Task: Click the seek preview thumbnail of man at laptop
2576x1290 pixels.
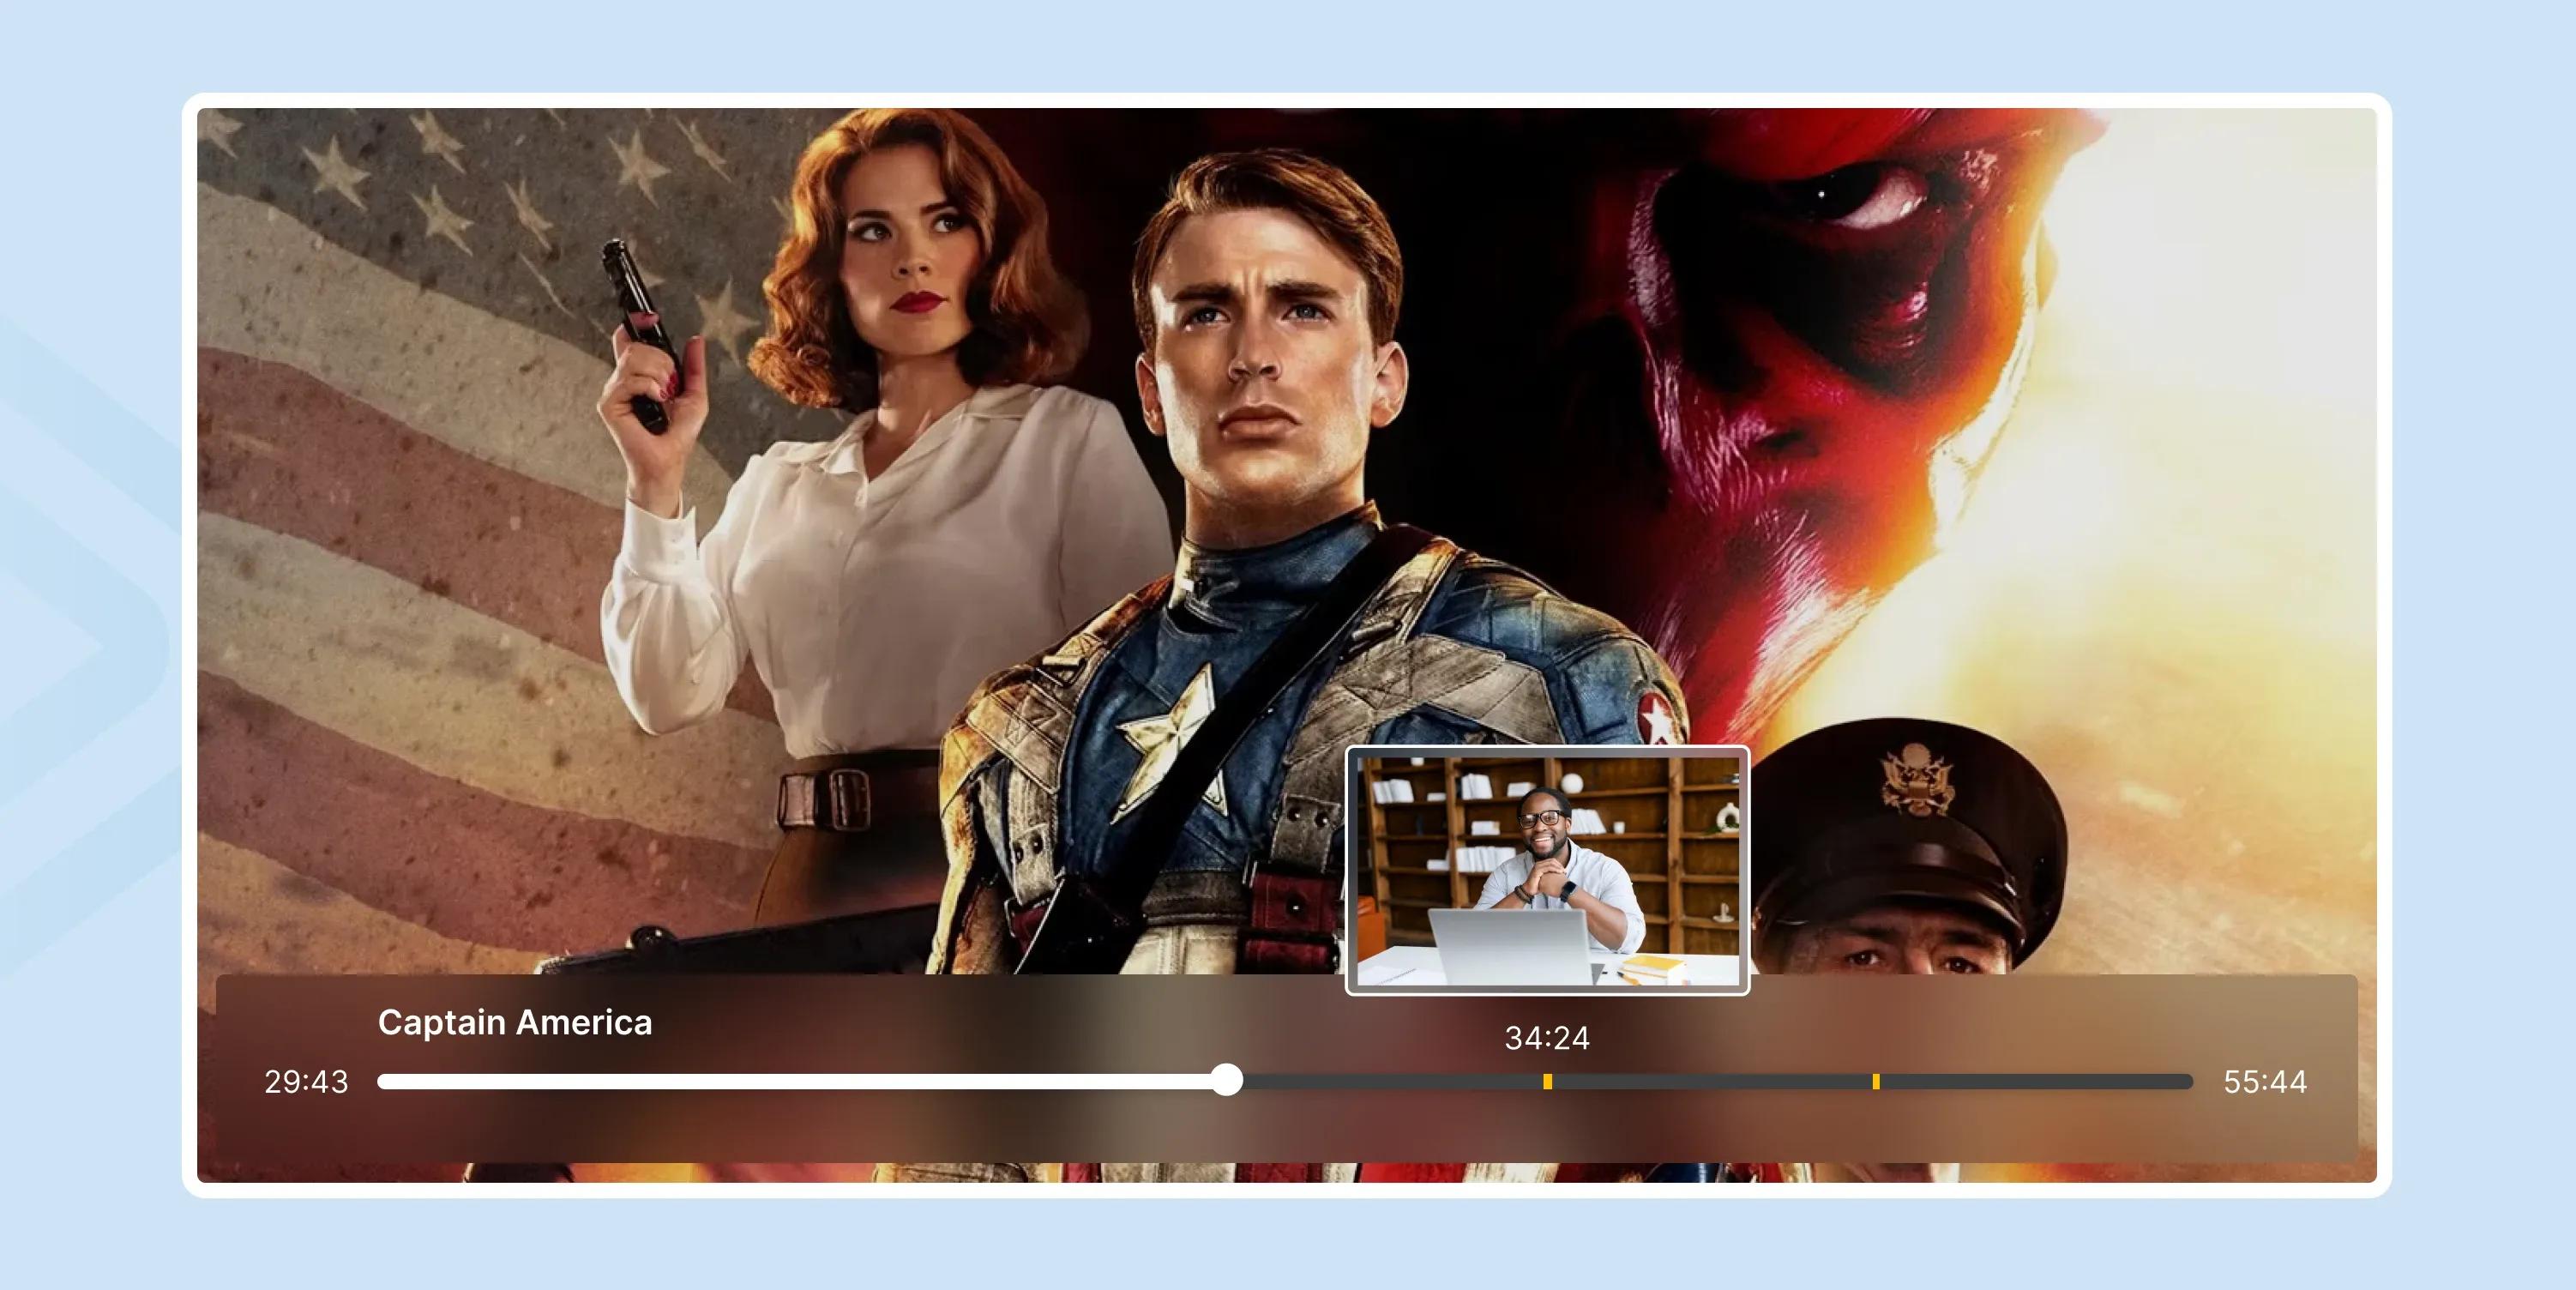Action: click(x=1547, y=870)
